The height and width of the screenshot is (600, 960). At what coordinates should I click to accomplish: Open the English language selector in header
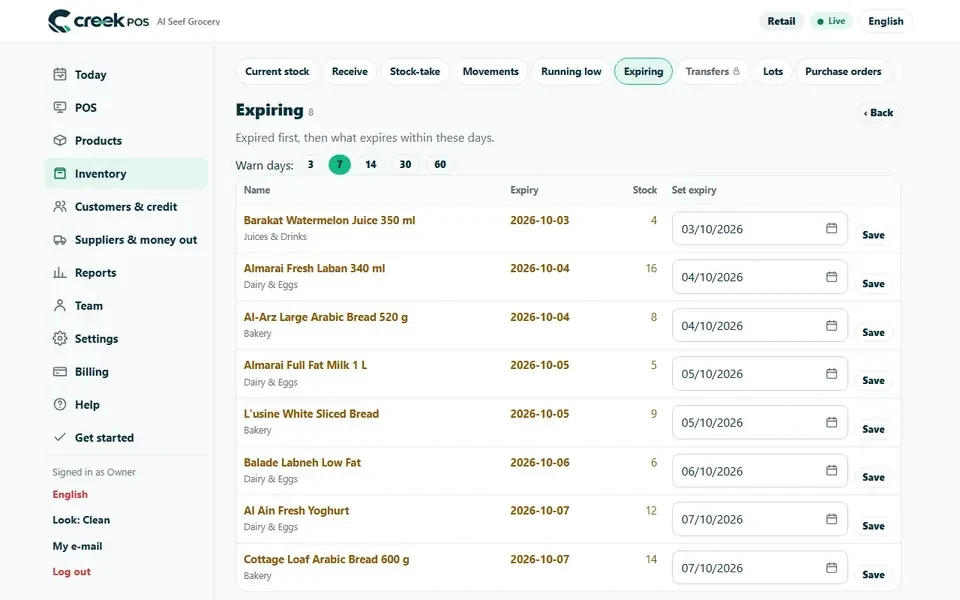[885, 21]
